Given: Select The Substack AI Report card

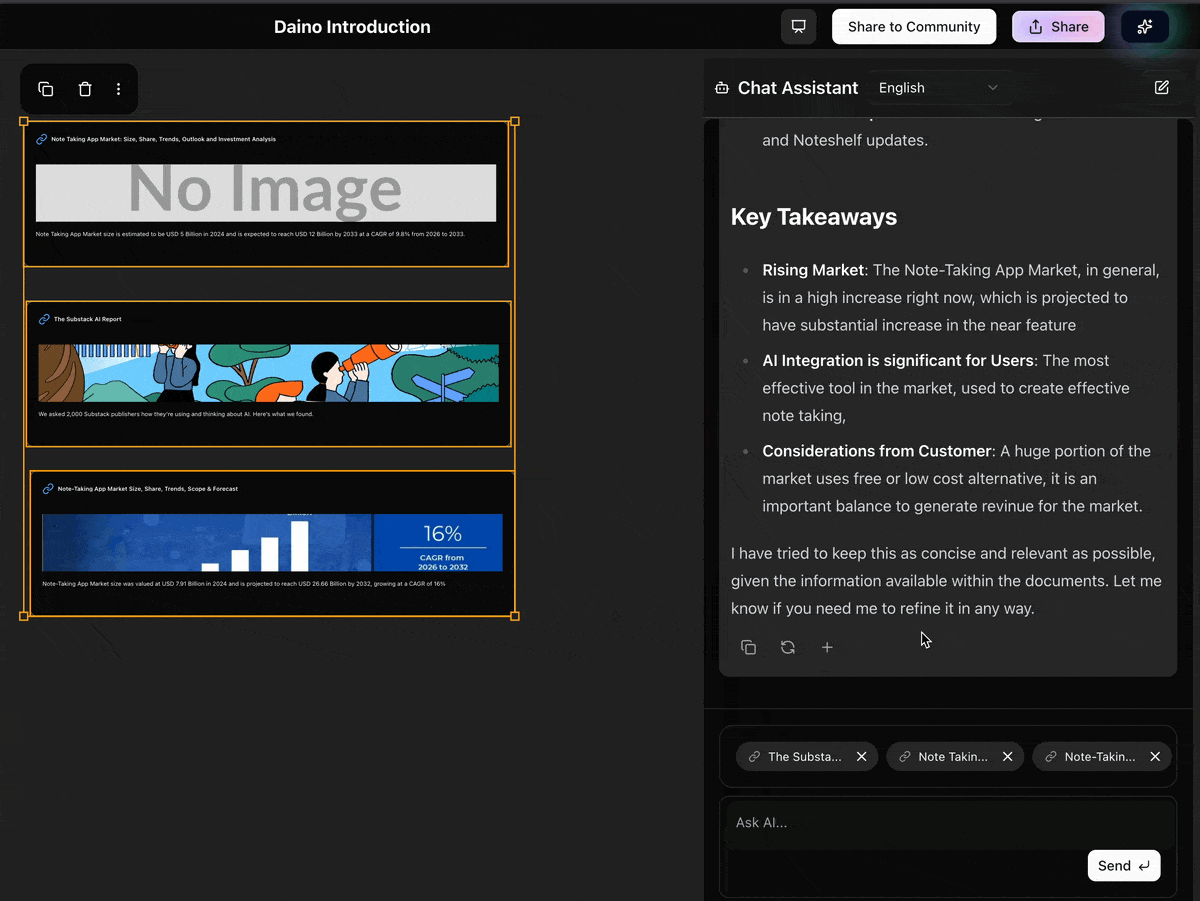Looking at the screenshot, I should [268, 374].
